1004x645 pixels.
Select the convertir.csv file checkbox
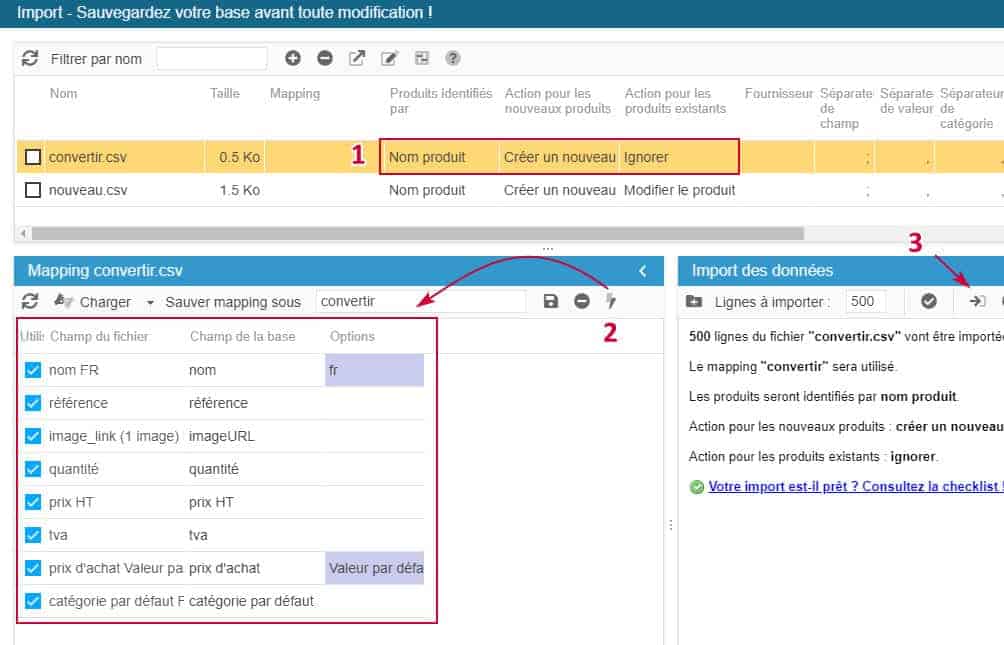(x=33, y=157)
